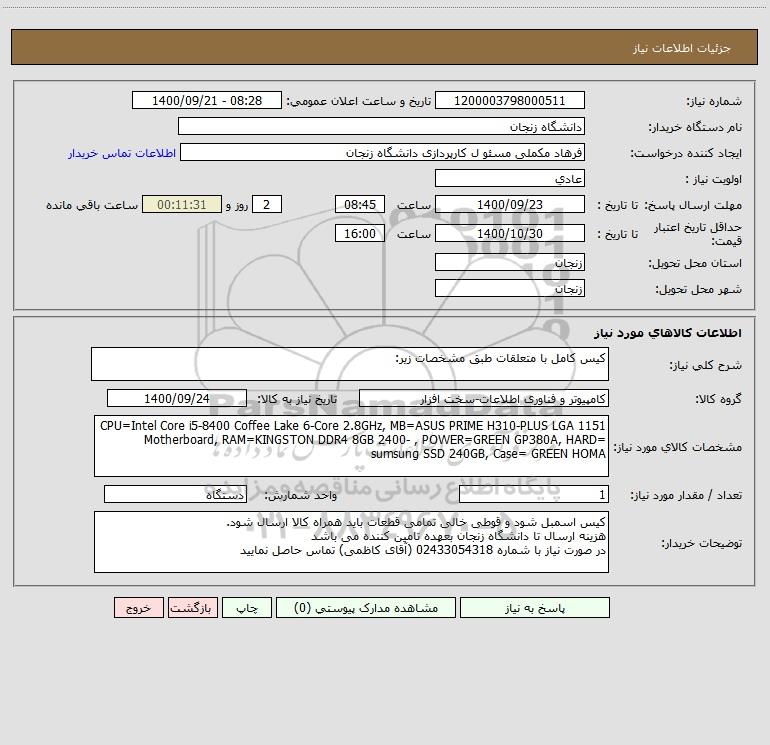Click the deadline time field 08:45
The image size is (770, 745).
pyautogui.click(x=359, y=204)
